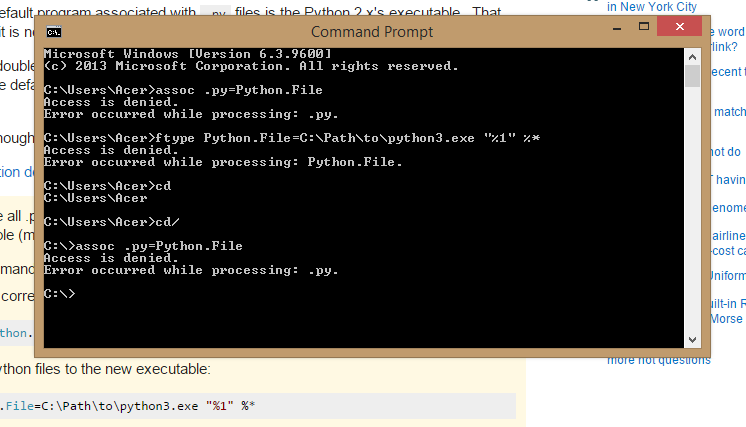Screen dimensions: 746x427
Task: Click the first assoc .py=Python.File command line
Action: pyautogui.click(x=183, y=90)
